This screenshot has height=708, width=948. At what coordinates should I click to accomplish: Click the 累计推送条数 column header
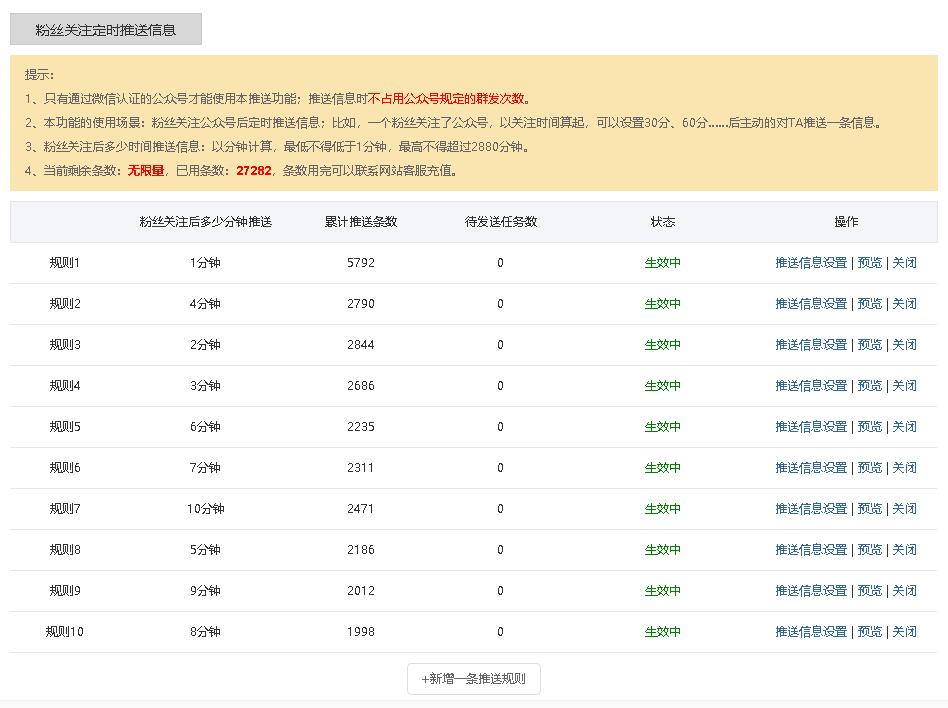coord(361,222)
